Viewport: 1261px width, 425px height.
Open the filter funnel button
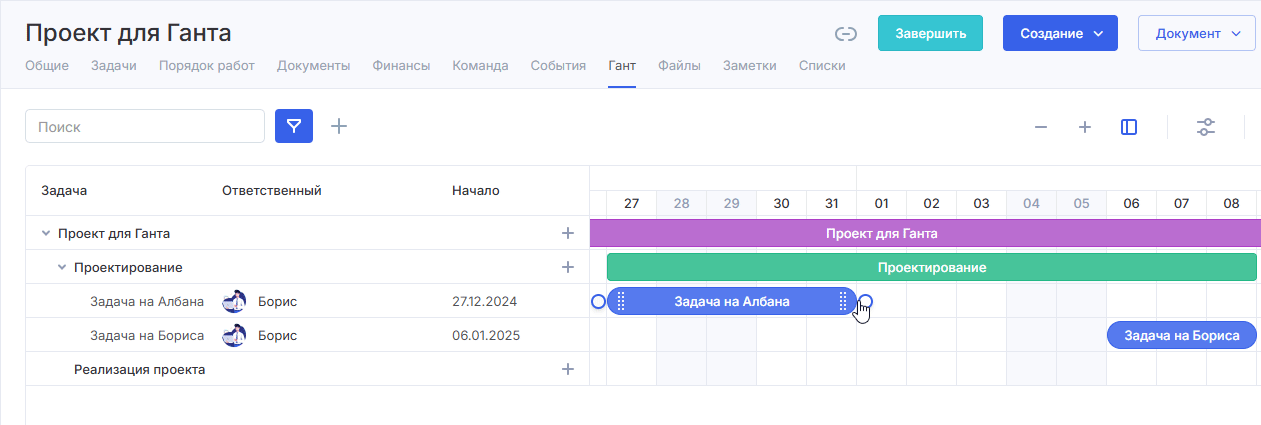click(294, 126)
